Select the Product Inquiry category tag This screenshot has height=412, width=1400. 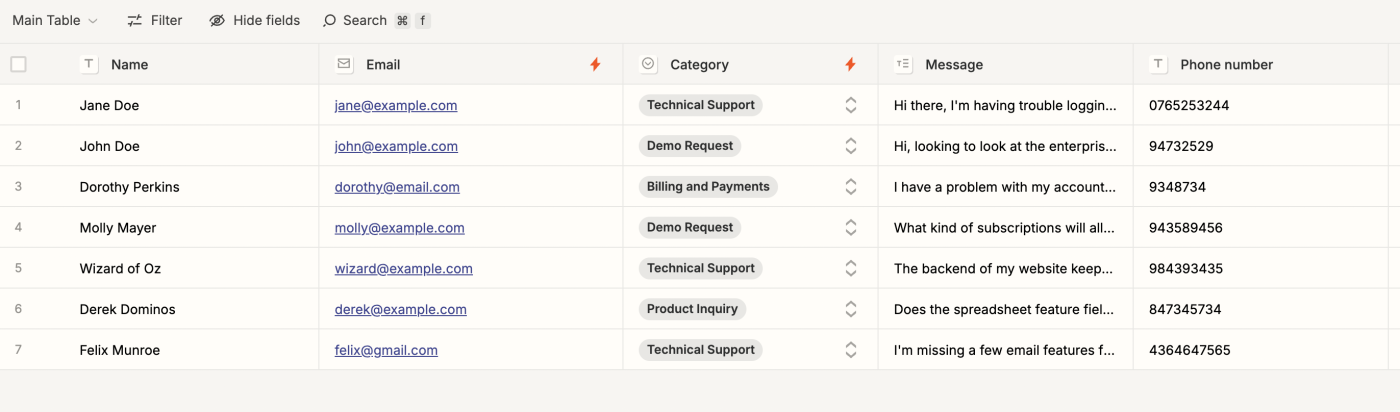coord(692,309)
